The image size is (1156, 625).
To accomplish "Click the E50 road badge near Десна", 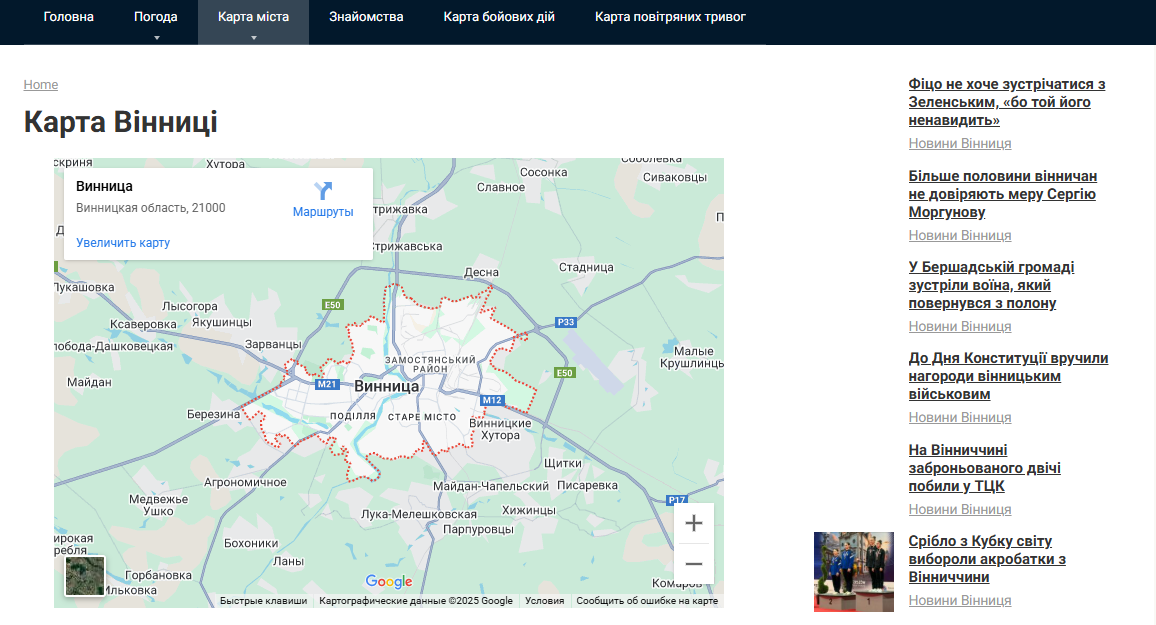I will pos(332,304).
